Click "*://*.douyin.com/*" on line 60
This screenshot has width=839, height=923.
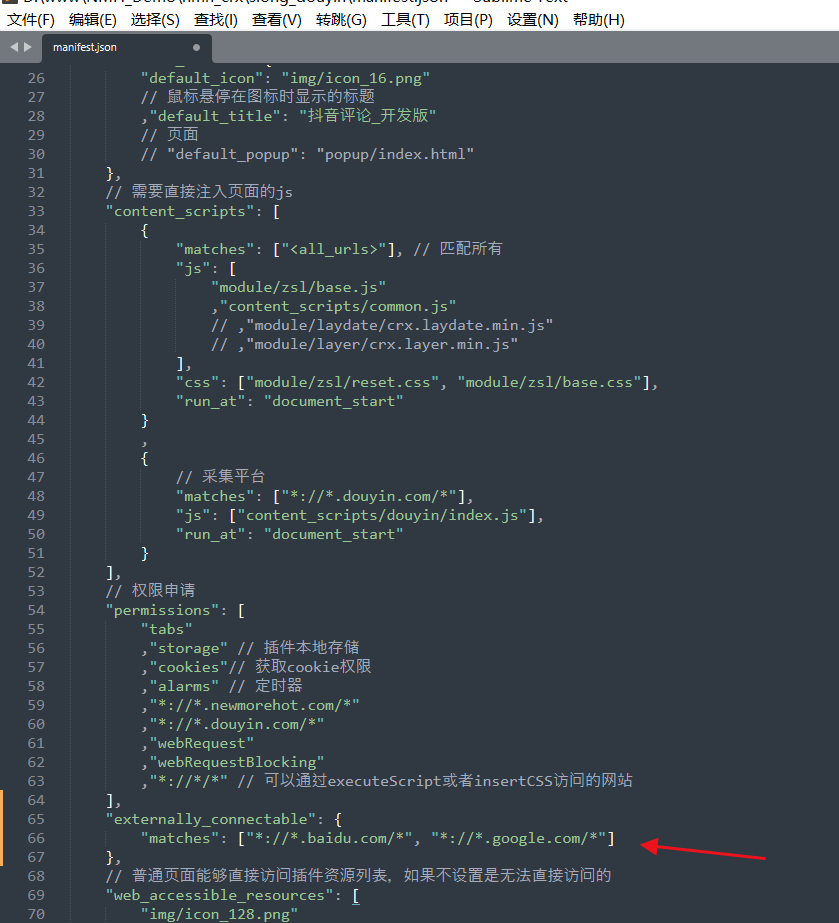coord(237,725)
